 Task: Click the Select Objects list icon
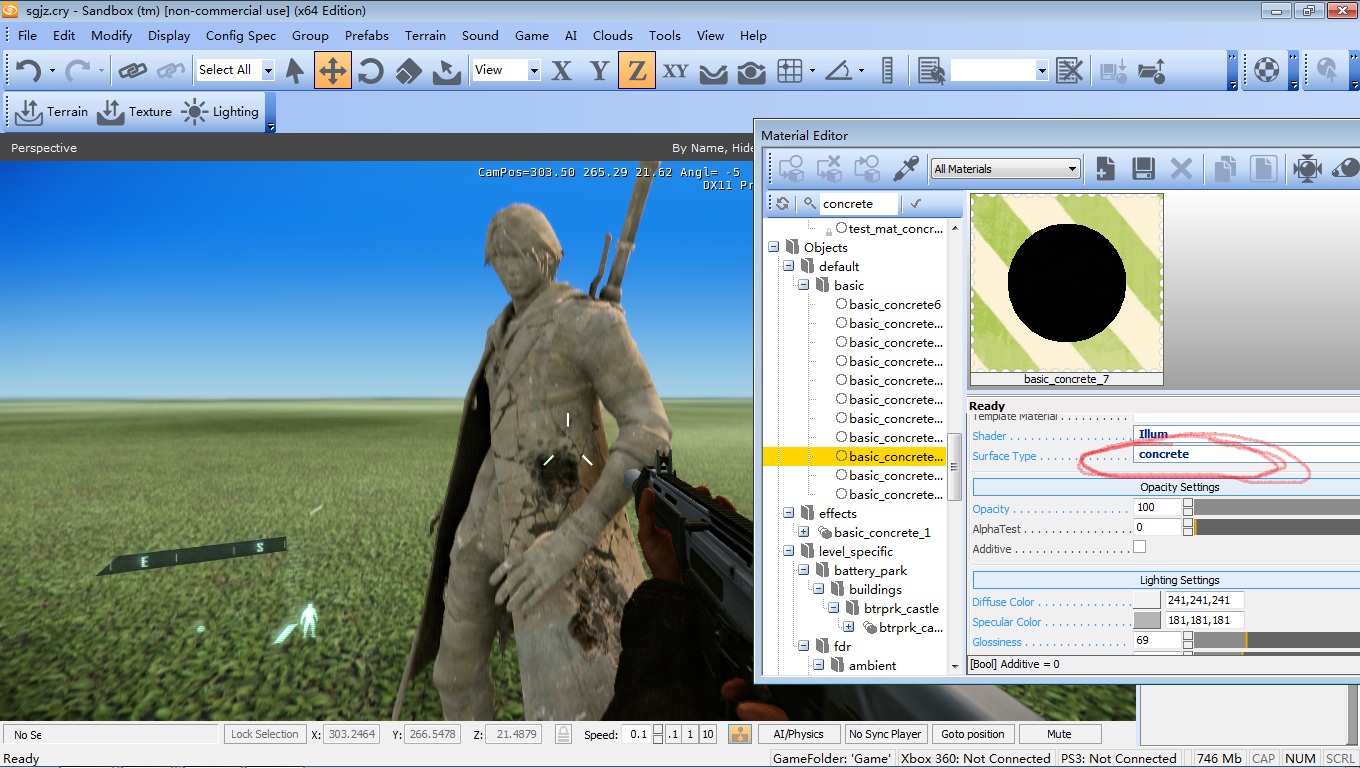(931, 70)
